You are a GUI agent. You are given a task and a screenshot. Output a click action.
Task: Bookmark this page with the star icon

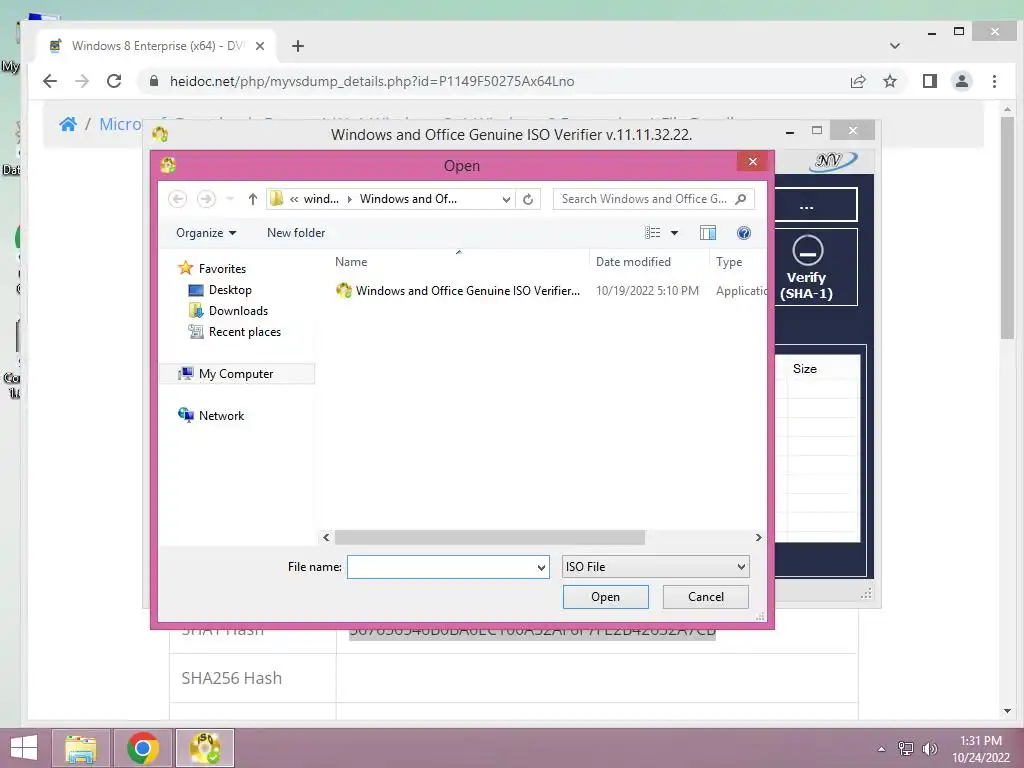(x=889, y=81)
